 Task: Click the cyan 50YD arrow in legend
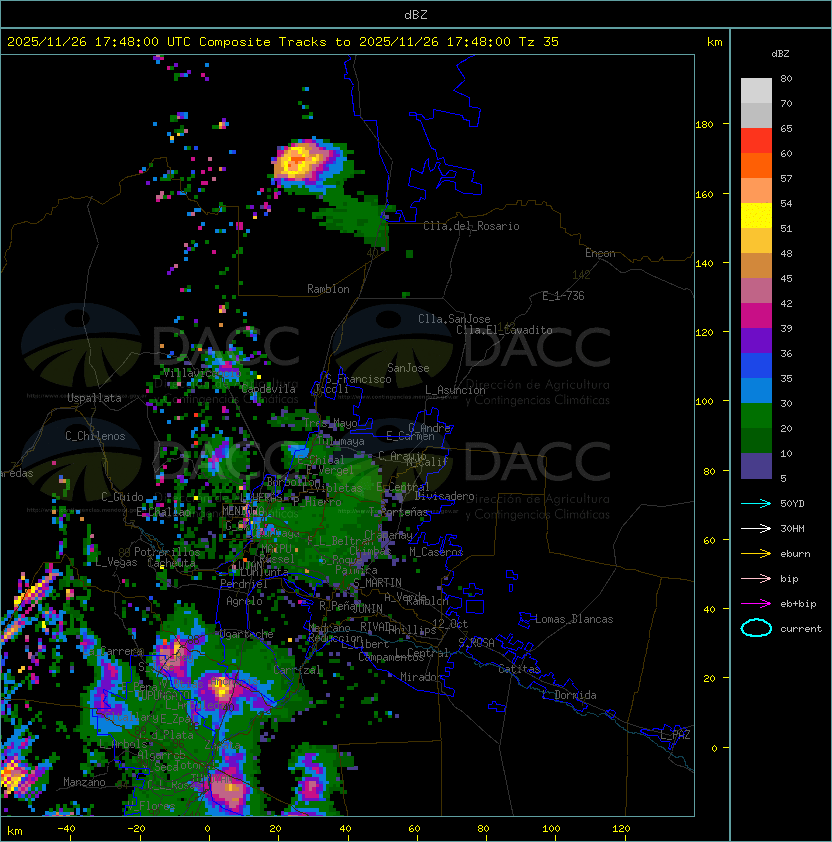click(x=756, y=504)
